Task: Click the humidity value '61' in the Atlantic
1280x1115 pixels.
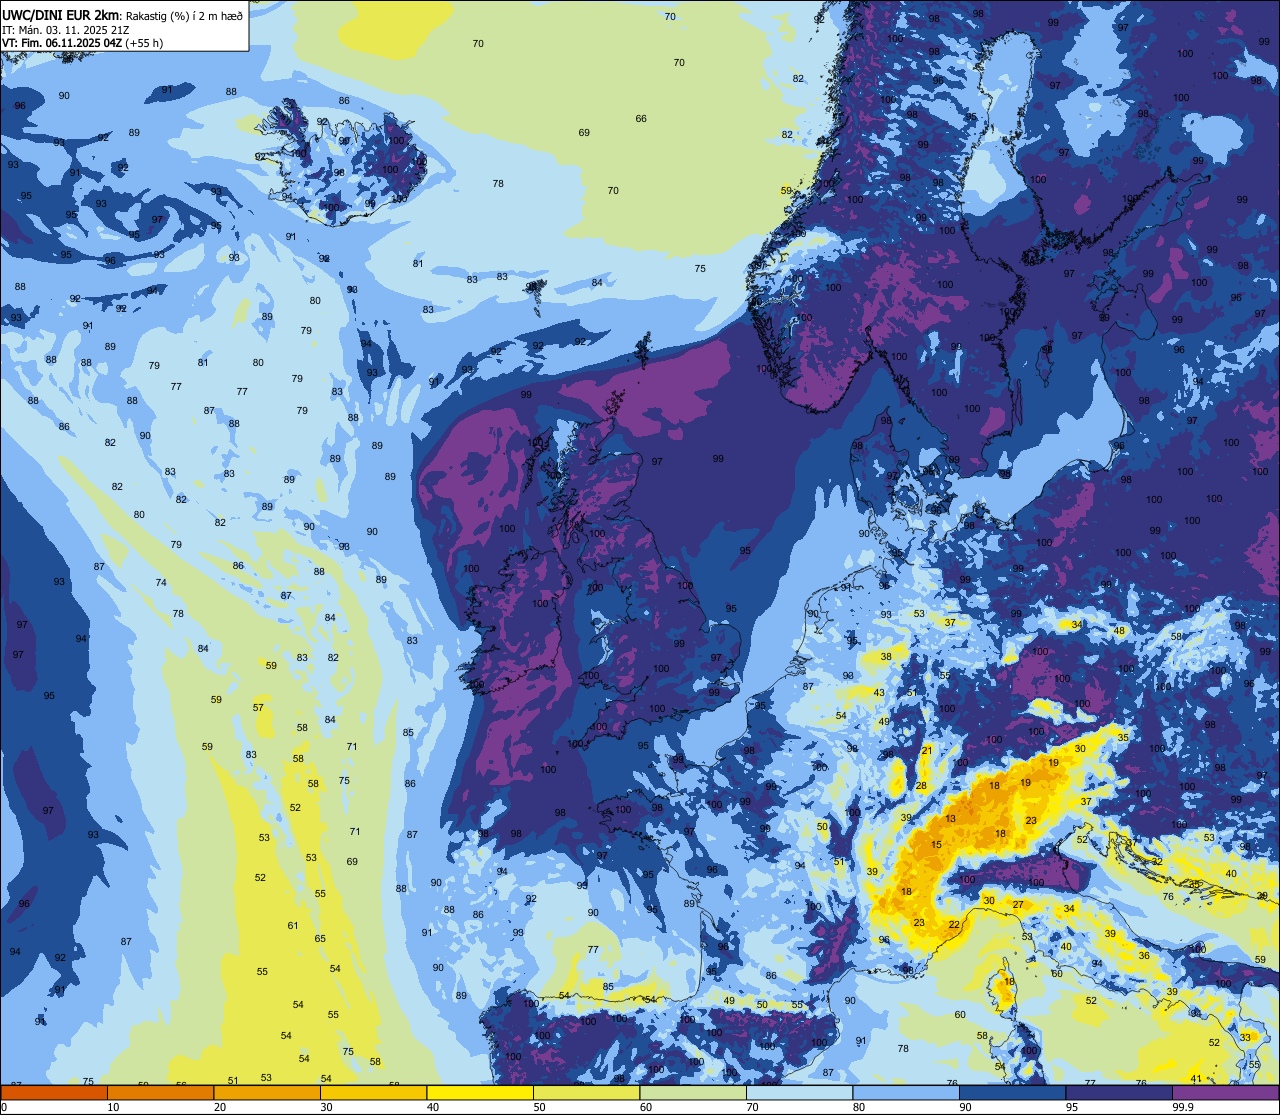Action: pos(293,925)
